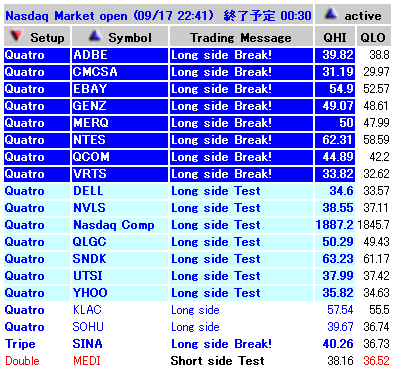Click Long side Break! message for VRTS

pos(241,174)
